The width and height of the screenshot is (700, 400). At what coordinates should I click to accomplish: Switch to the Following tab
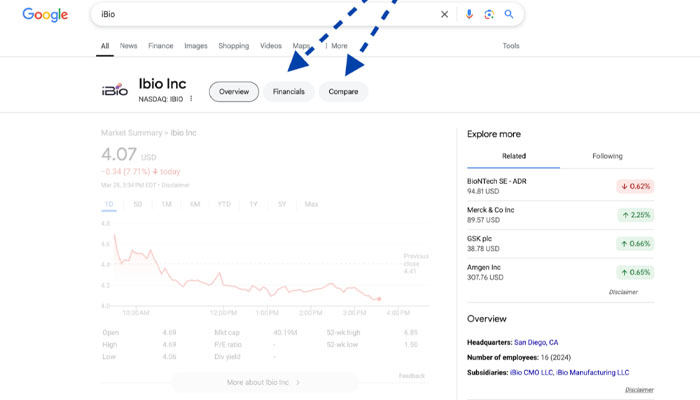pos(607,156)
